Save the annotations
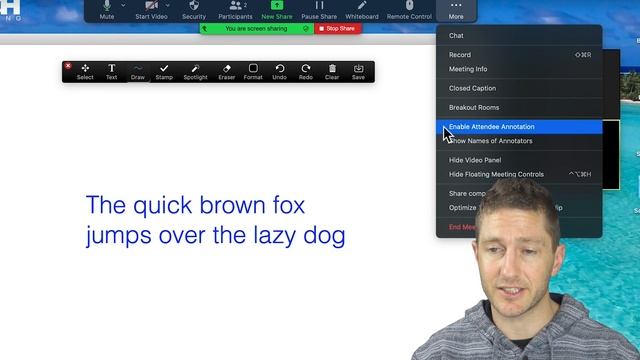The width and height of the screenshot is (640, 360). pyautogui.click(x=358, y=72)
